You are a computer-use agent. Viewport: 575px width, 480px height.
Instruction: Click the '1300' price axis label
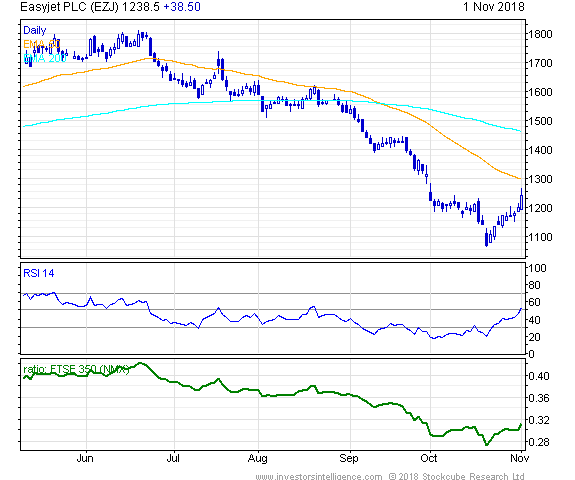coord(540,179)
